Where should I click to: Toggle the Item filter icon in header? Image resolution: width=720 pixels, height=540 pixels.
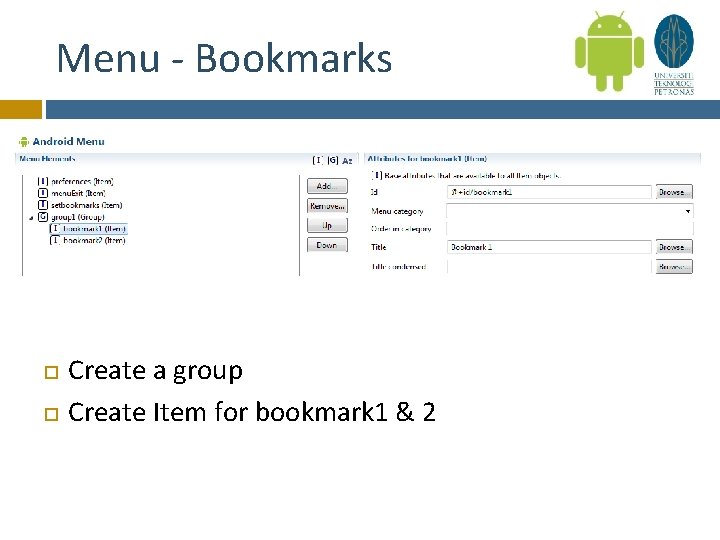pos(318,160)
